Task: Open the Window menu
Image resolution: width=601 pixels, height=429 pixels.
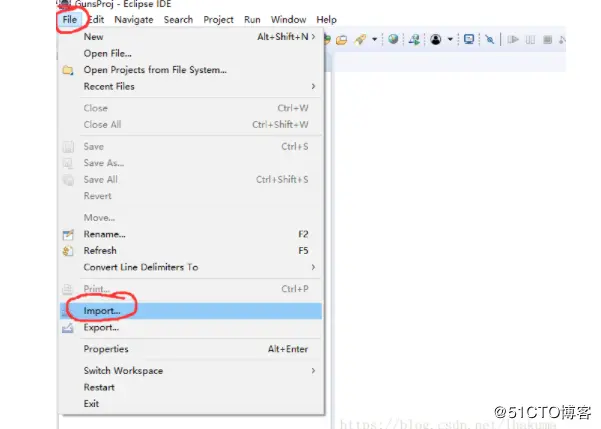Action: coord(289,20)
